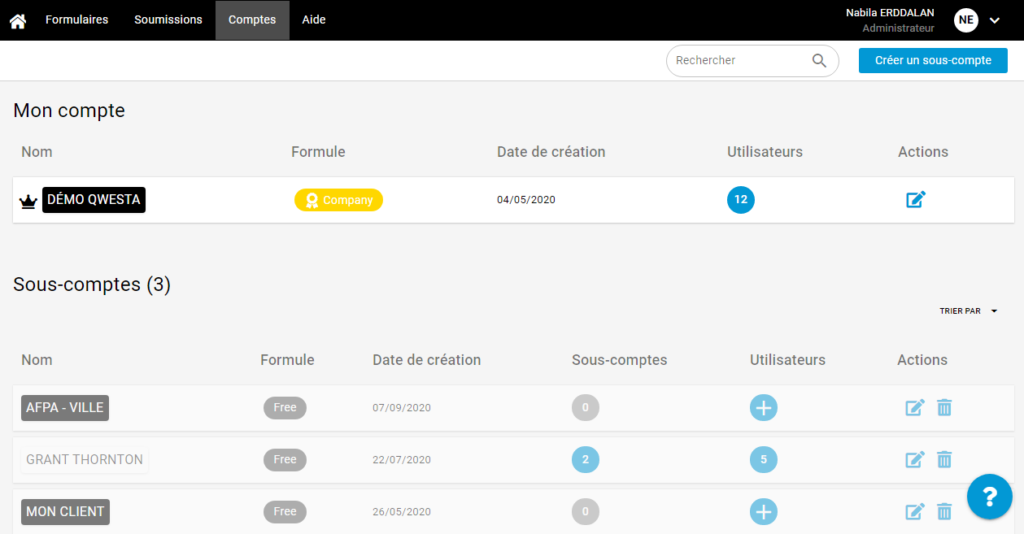Click the 26/05/2020 creation date
1024x534 pixels.
402,512
